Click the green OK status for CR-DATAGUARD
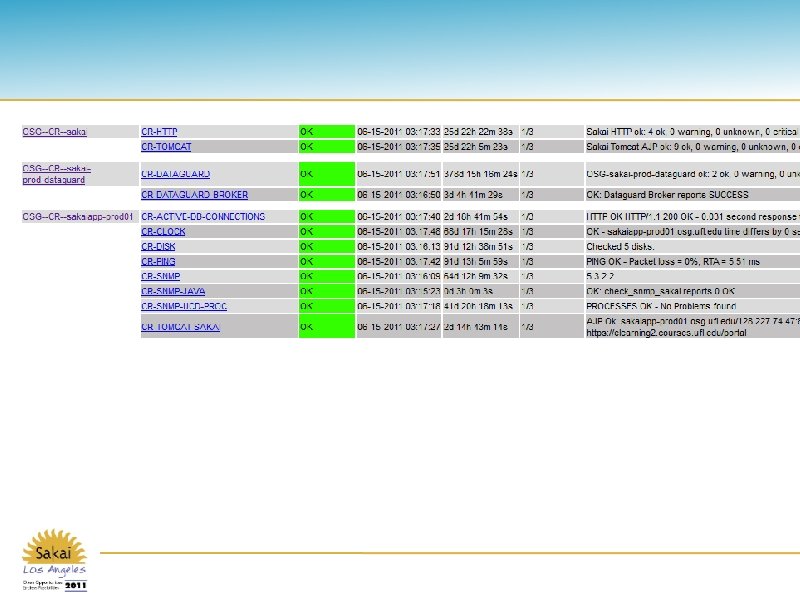The height and width of the screenshot is (600, 800). (x=327, y=174)
